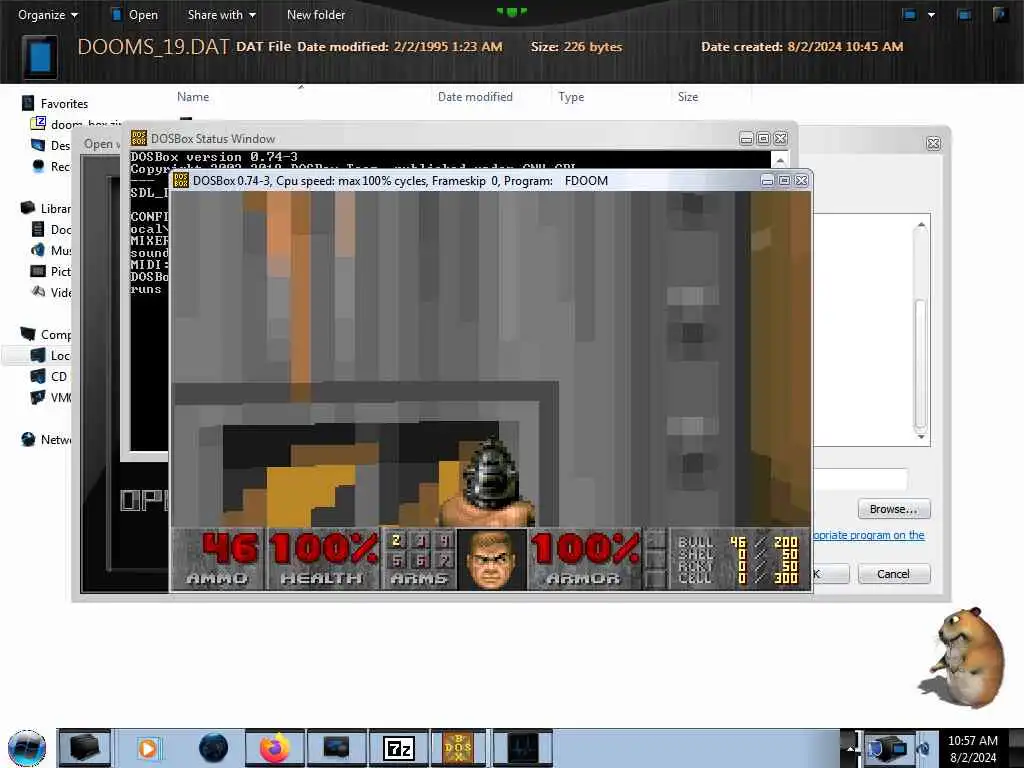Click the VM shared drive icon in navigation pane
Screen dimensions: 1024x768
(x=38, y=397)
